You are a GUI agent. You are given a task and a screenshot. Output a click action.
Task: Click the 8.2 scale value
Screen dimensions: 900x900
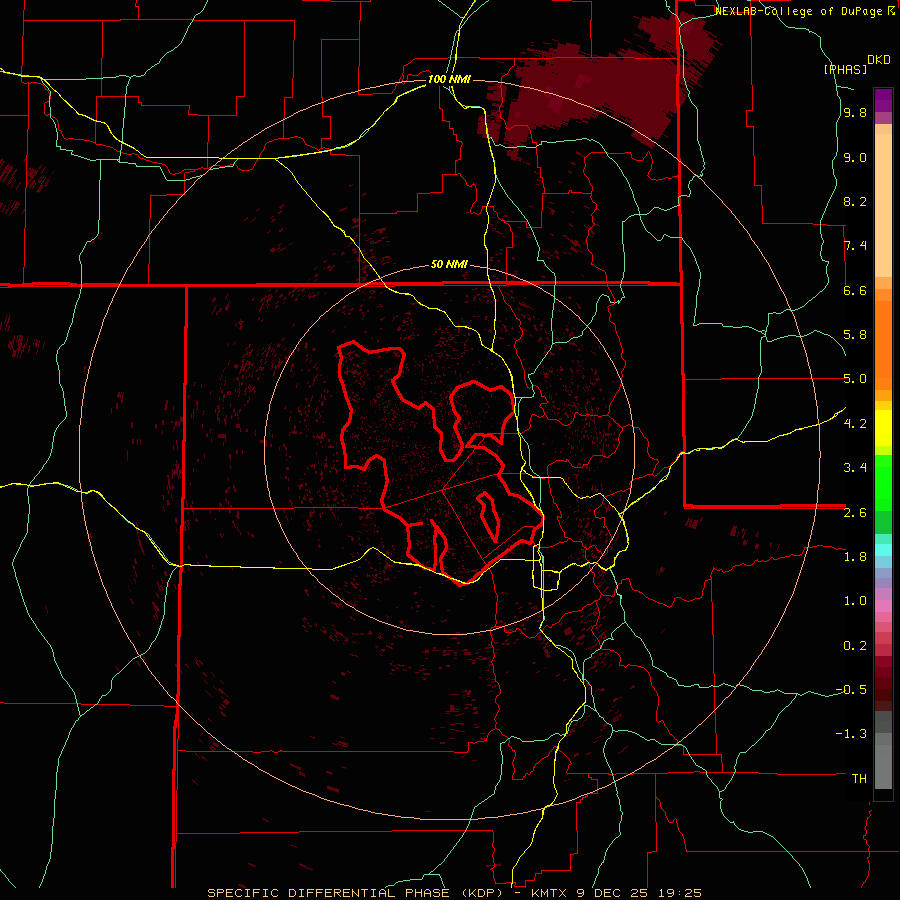(x=855, y=201)
